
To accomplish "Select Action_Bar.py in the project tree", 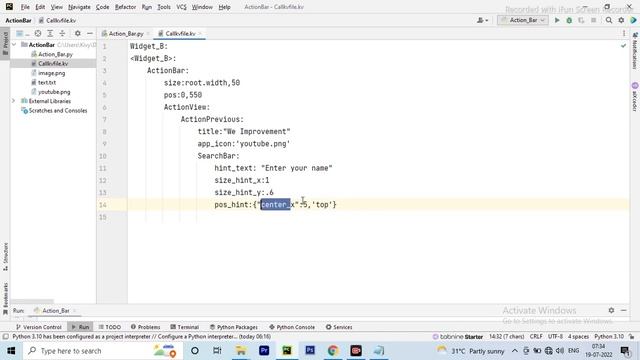I will tap(56, 54).
